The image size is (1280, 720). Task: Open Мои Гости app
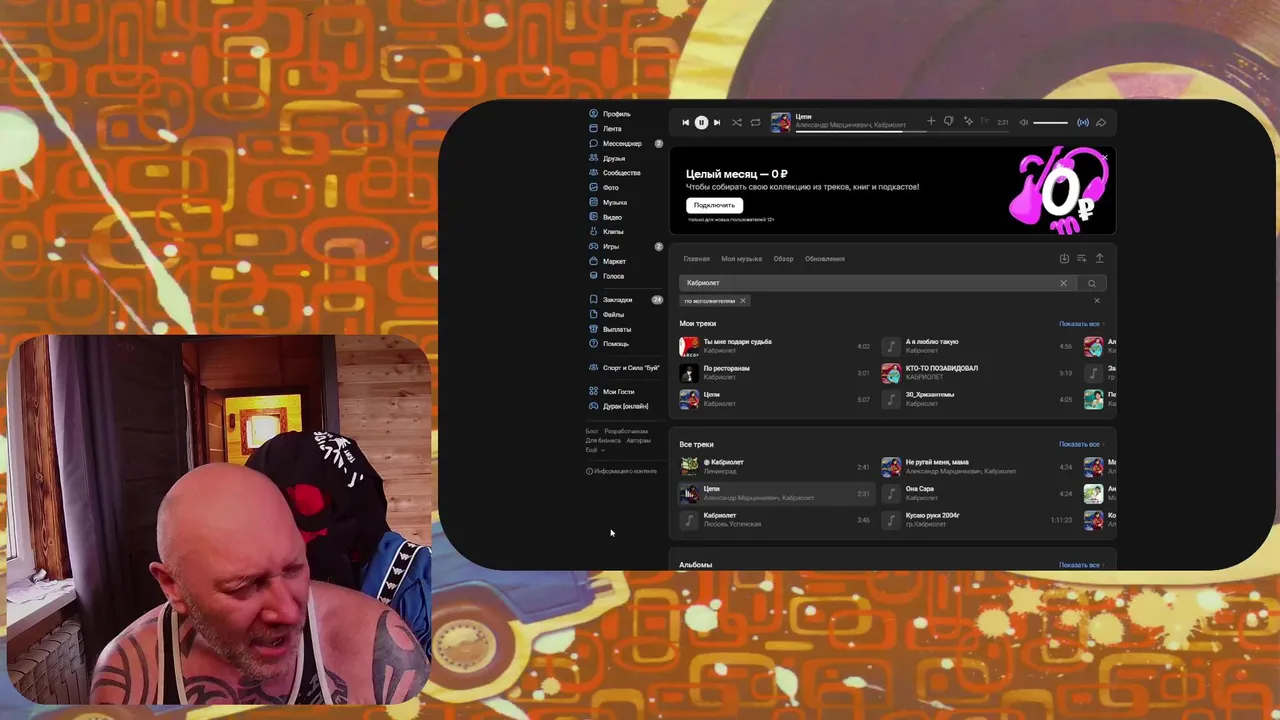point(612,392)
